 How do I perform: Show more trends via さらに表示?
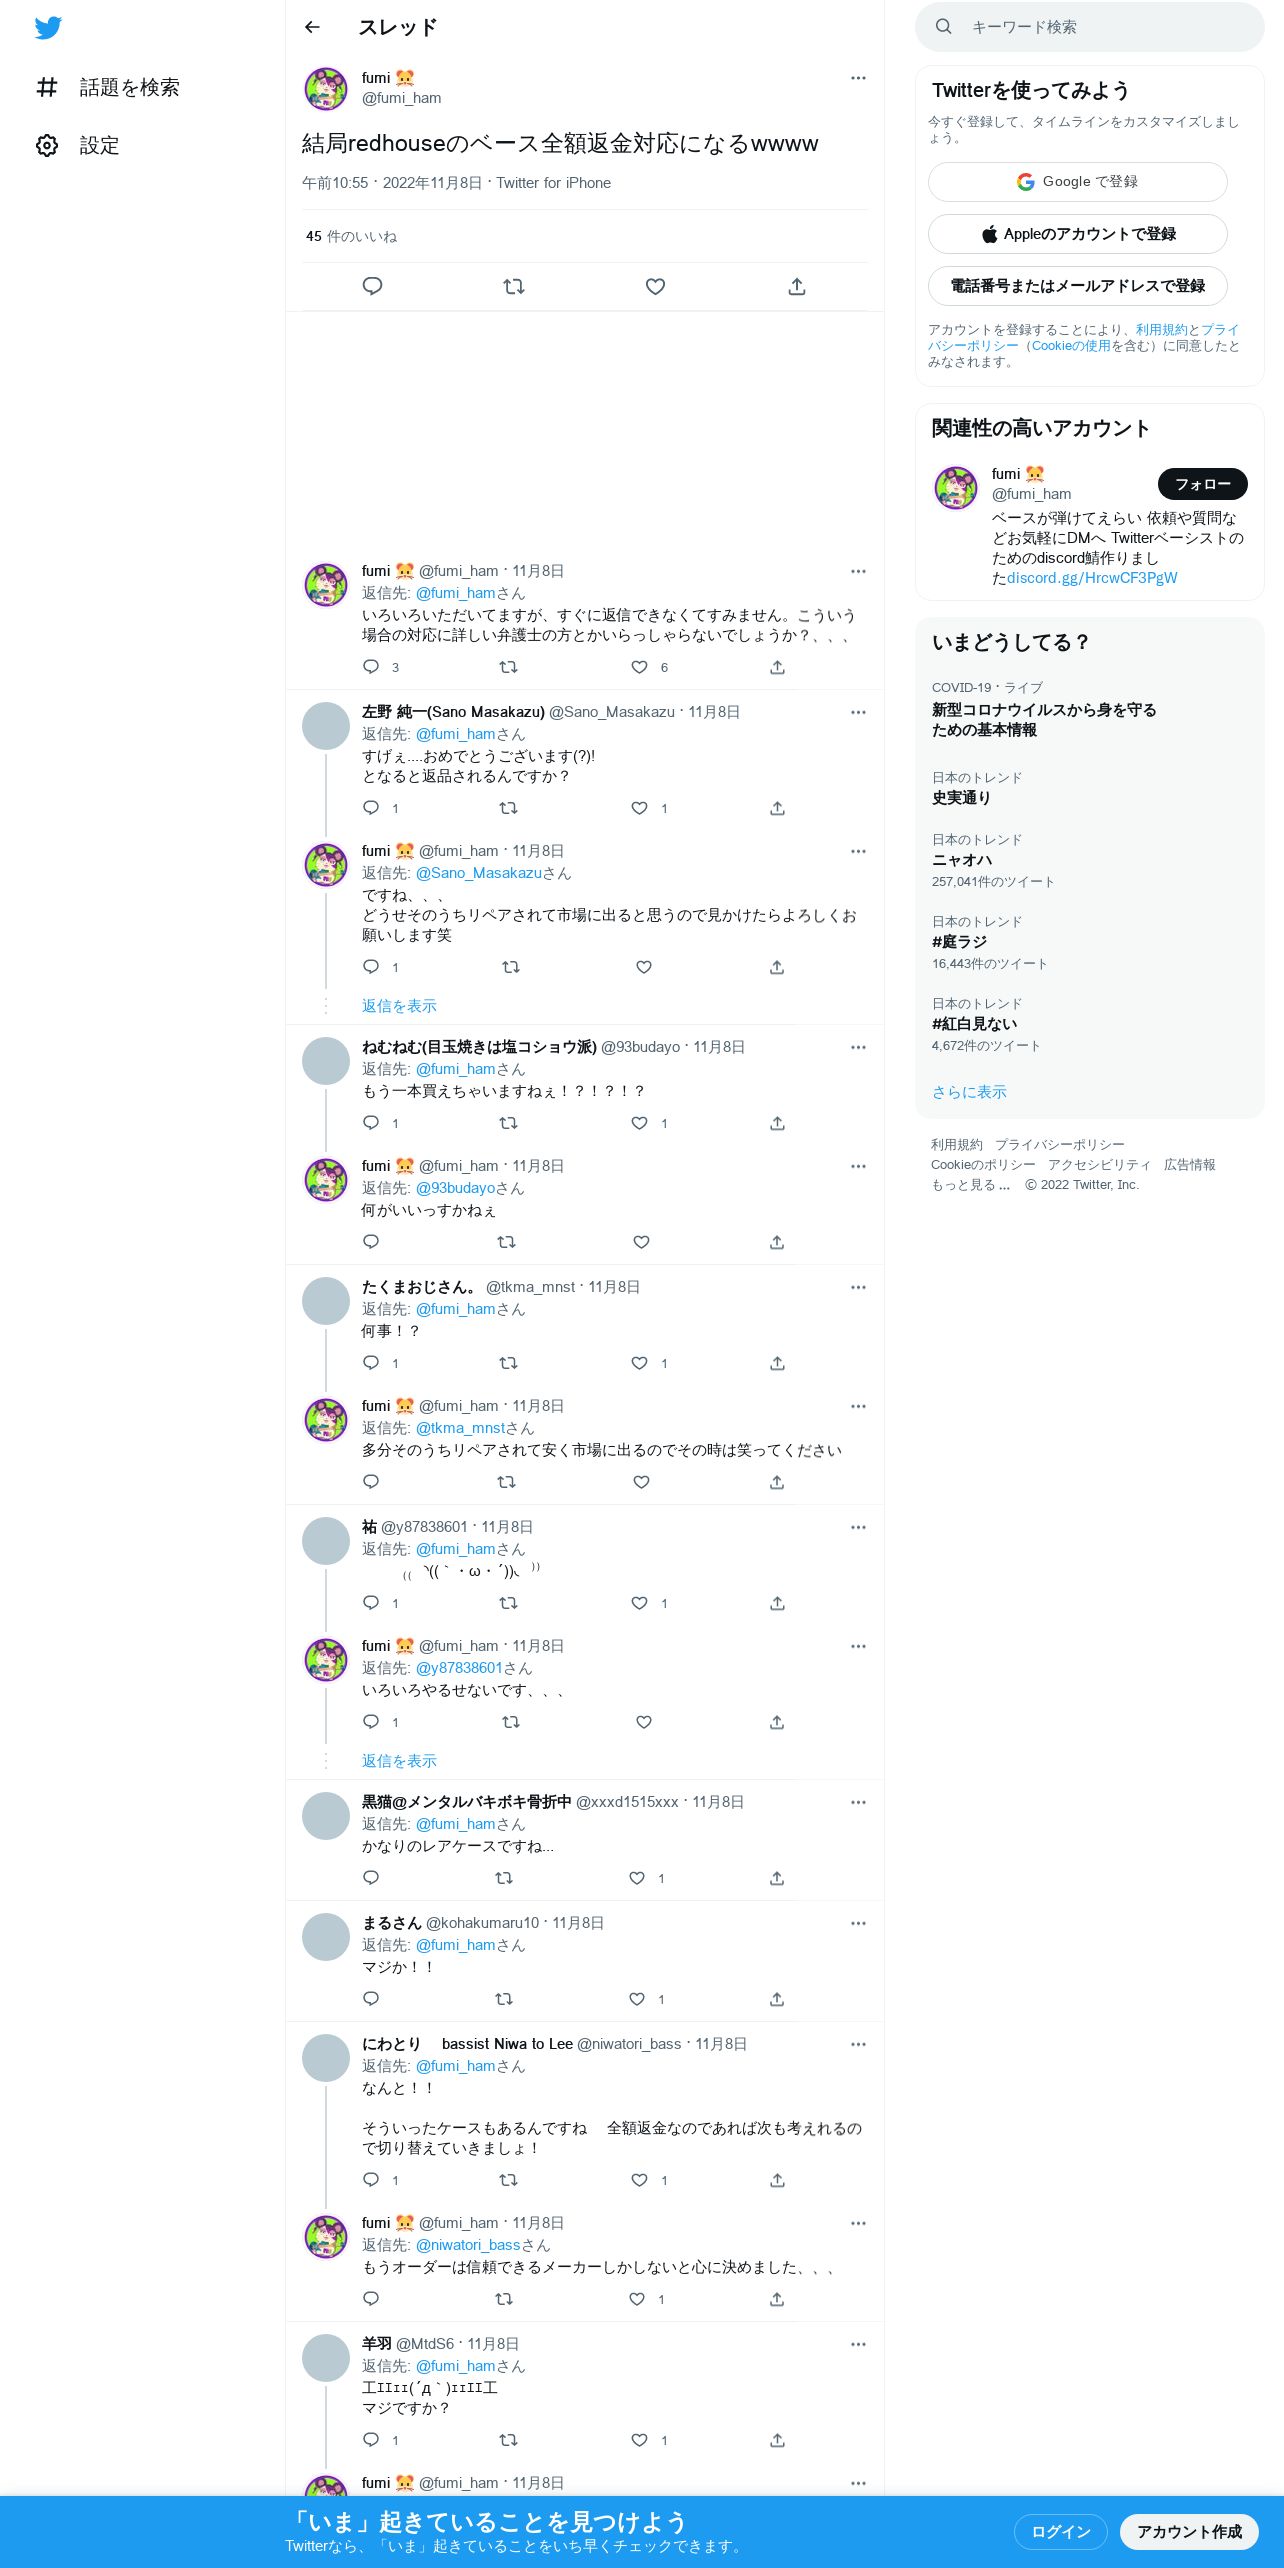pyautogui.click(x=969, y=1092)
